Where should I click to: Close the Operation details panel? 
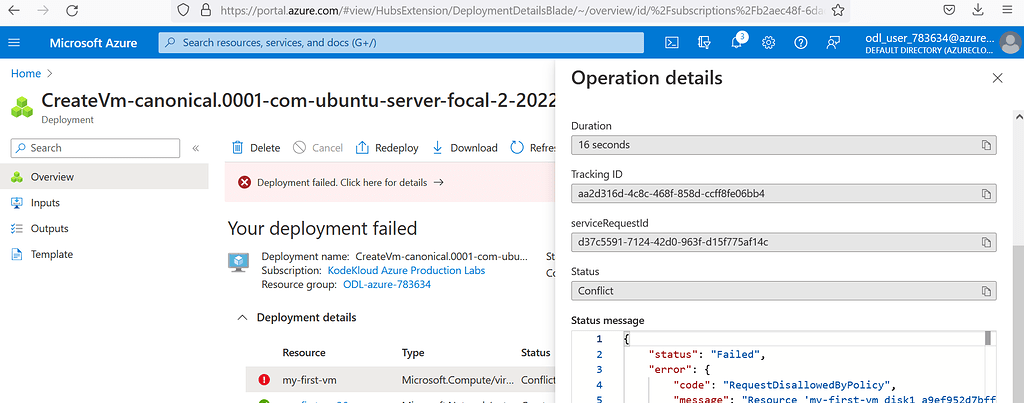tap(997, 78)
